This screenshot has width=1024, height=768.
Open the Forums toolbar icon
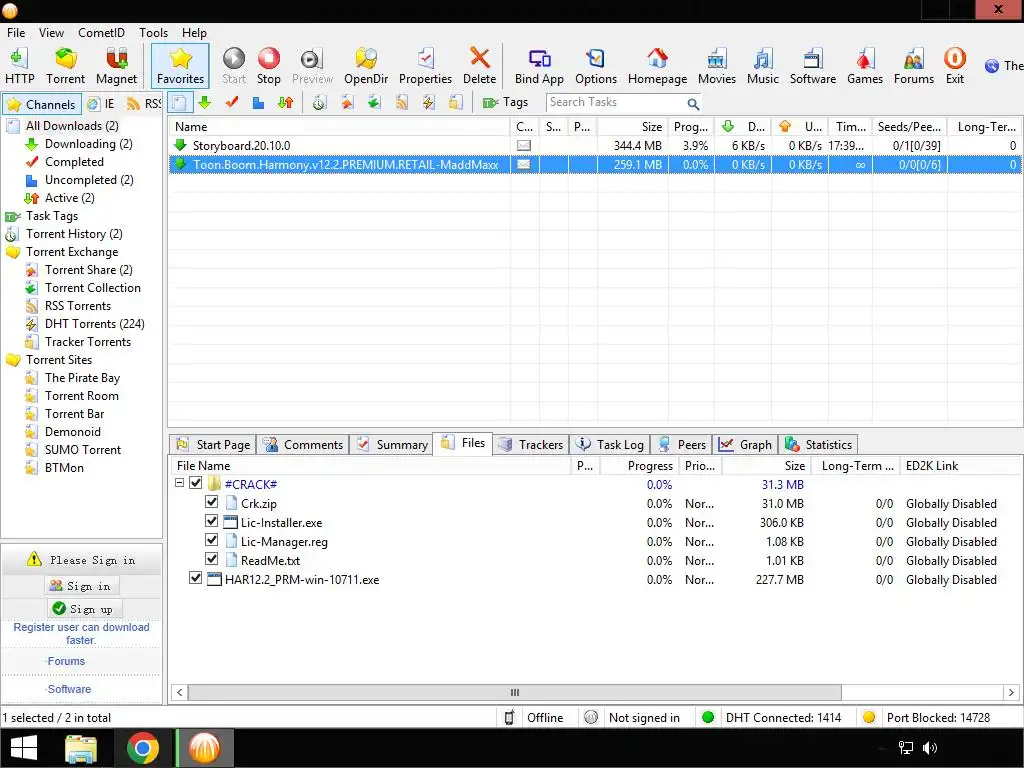click(914, 66)
